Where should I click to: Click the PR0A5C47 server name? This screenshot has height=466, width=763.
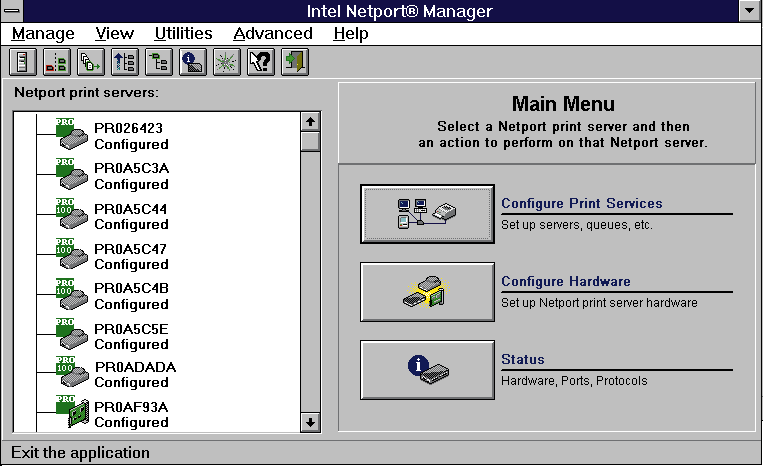(130, 249)
